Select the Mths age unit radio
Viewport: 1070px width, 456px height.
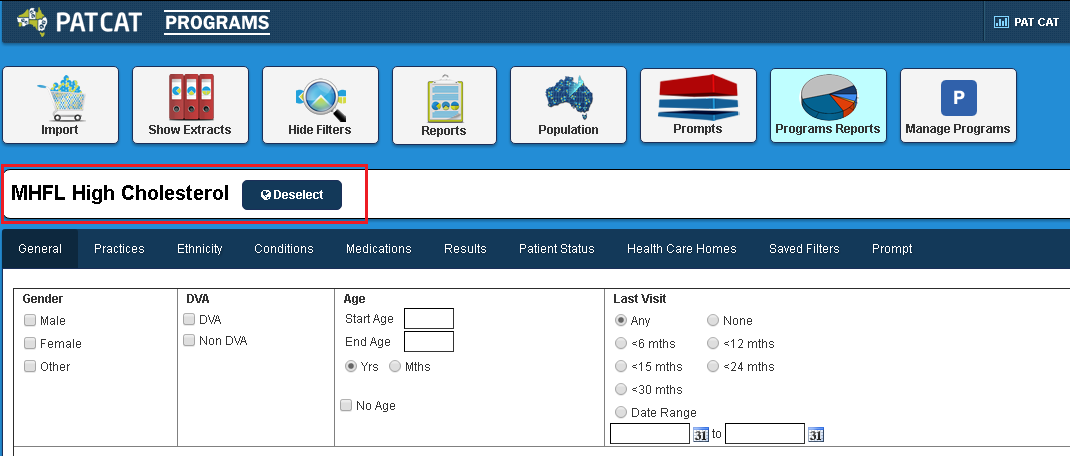tap(395, 366)
